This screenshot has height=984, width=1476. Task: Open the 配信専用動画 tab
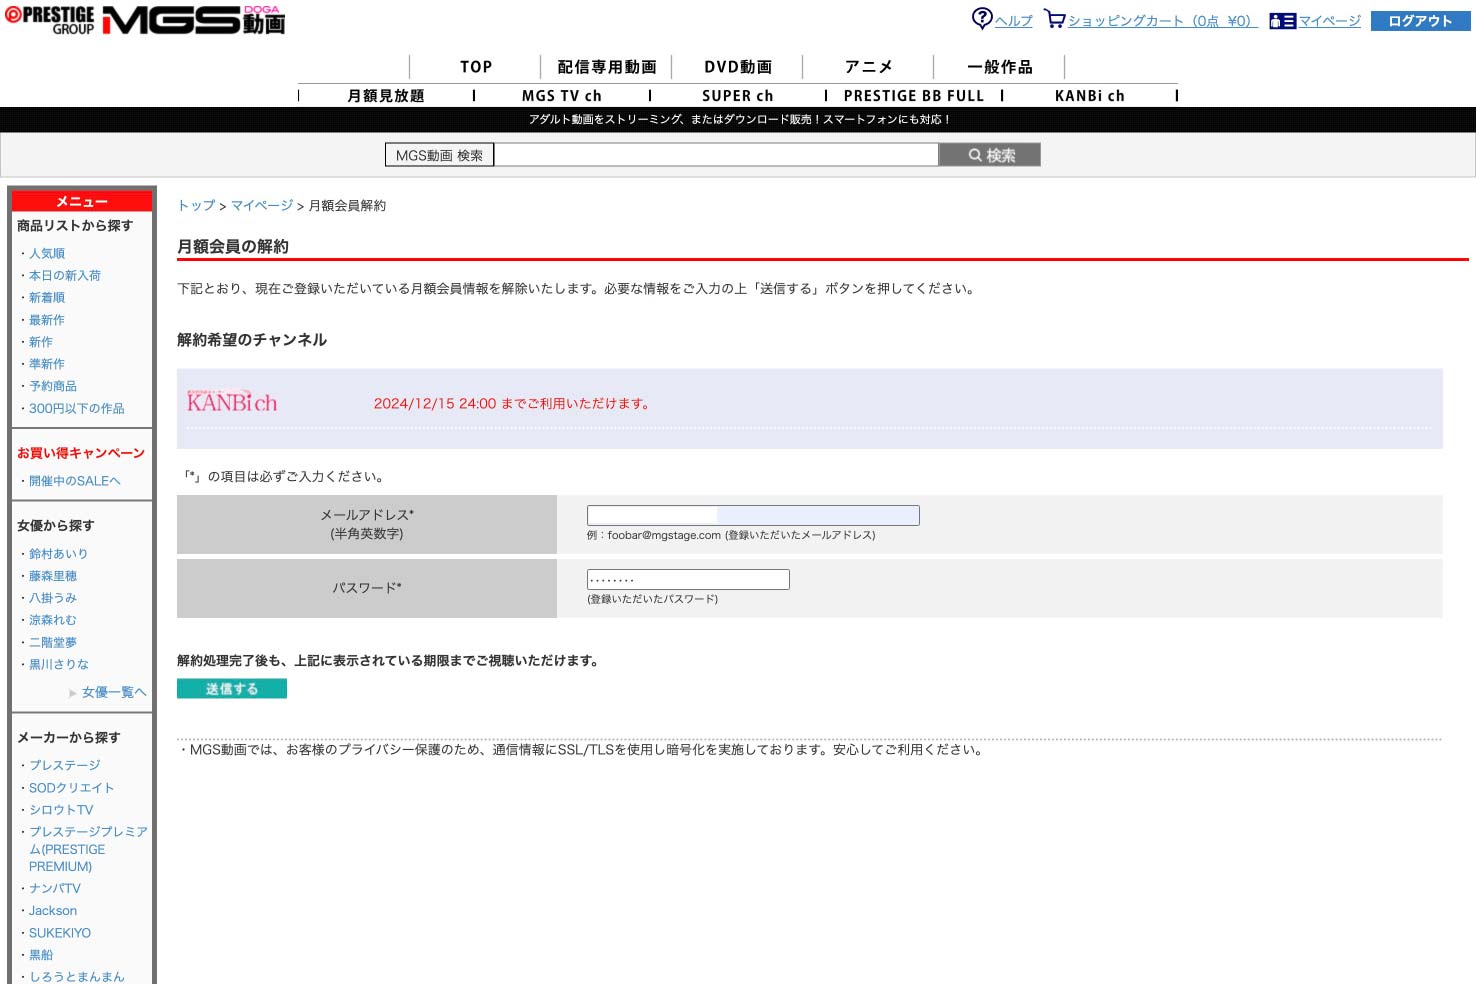pos(607,67)
